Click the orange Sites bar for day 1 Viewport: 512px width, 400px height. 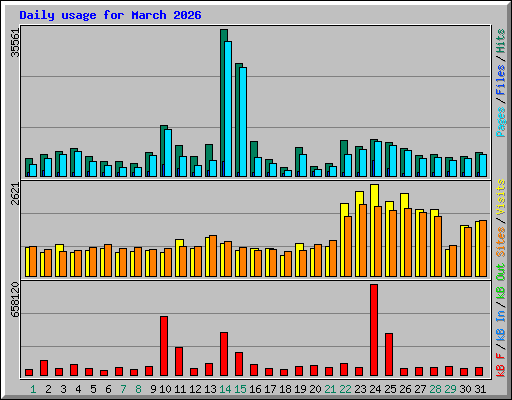tap(33, 262)
